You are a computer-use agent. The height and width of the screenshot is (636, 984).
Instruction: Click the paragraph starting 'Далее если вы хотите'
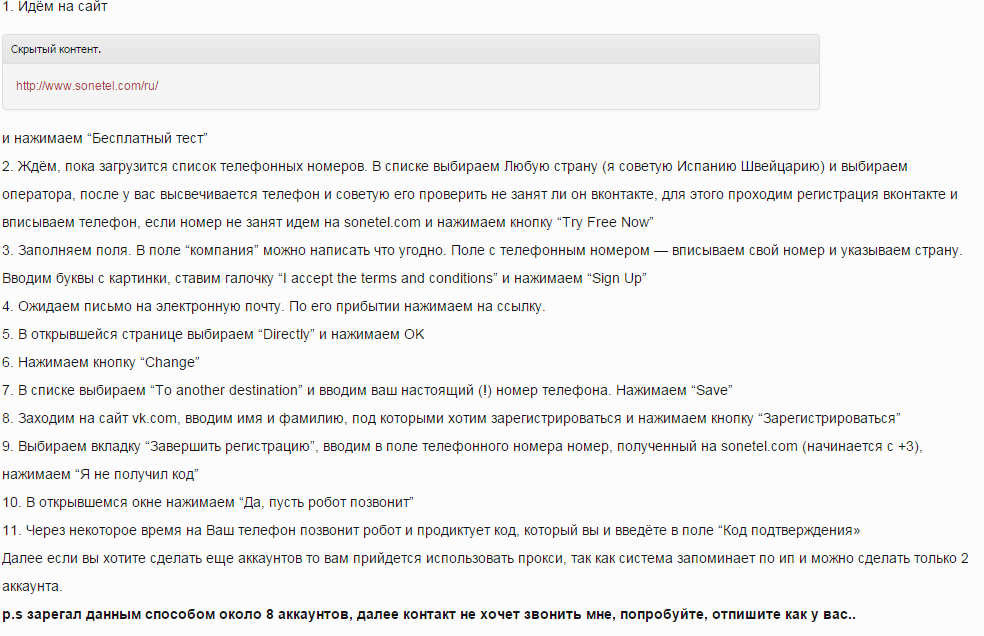(x=485, y=572)
